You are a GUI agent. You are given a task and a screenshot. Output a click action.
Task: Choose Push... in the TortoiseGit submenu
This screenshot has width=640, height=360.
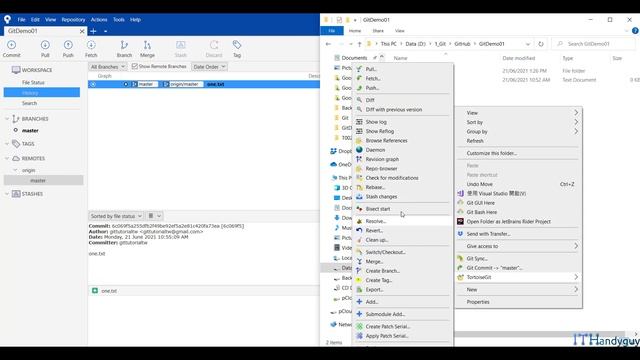[x=403, y=88]
